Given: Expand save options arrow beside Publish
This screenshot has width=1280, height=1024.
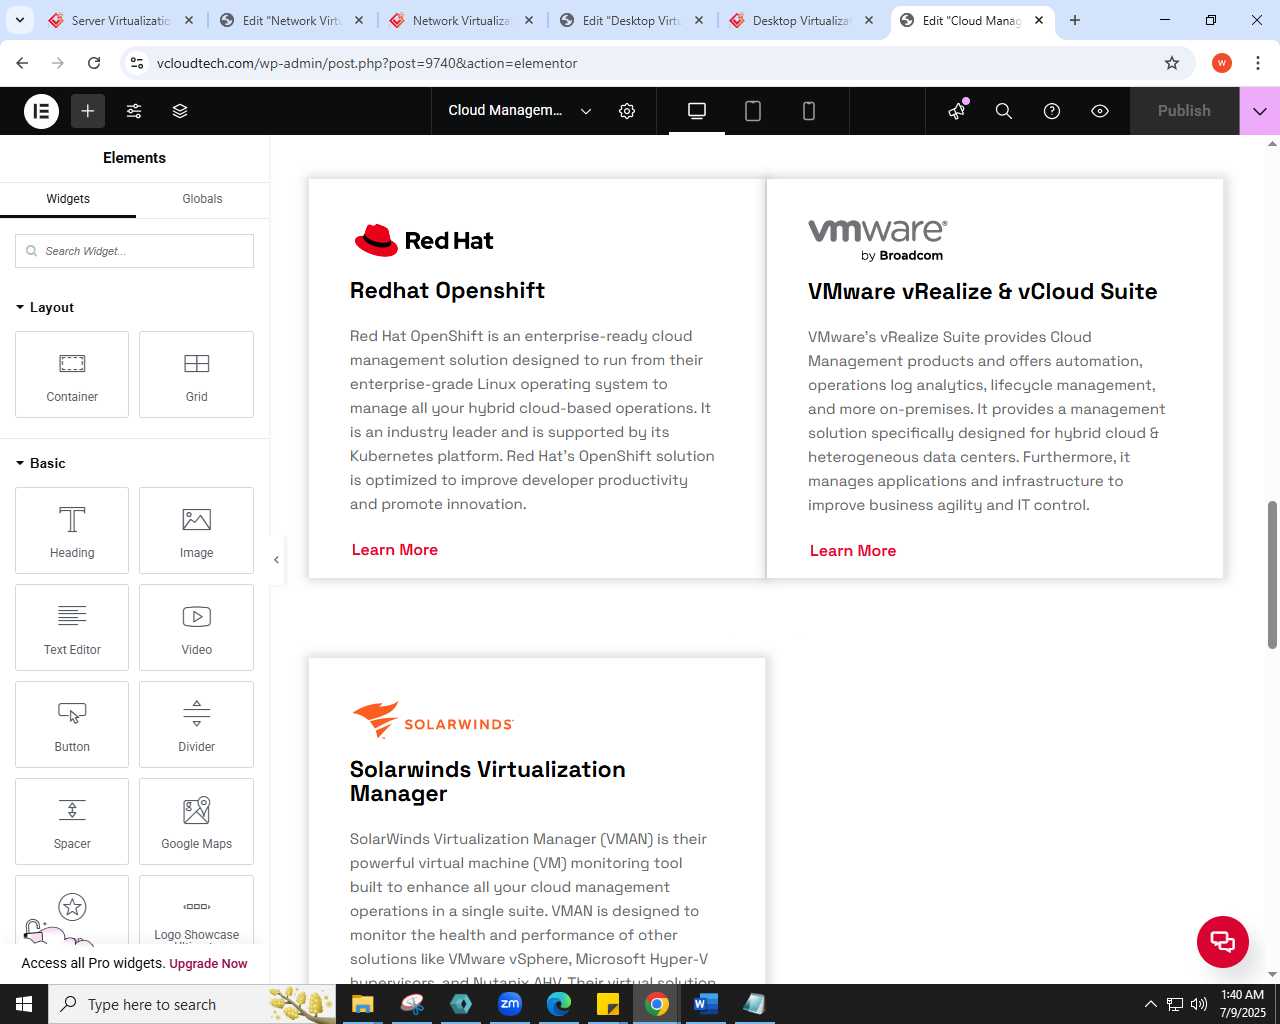Looking at the screenshot, I should point(1260,111).
